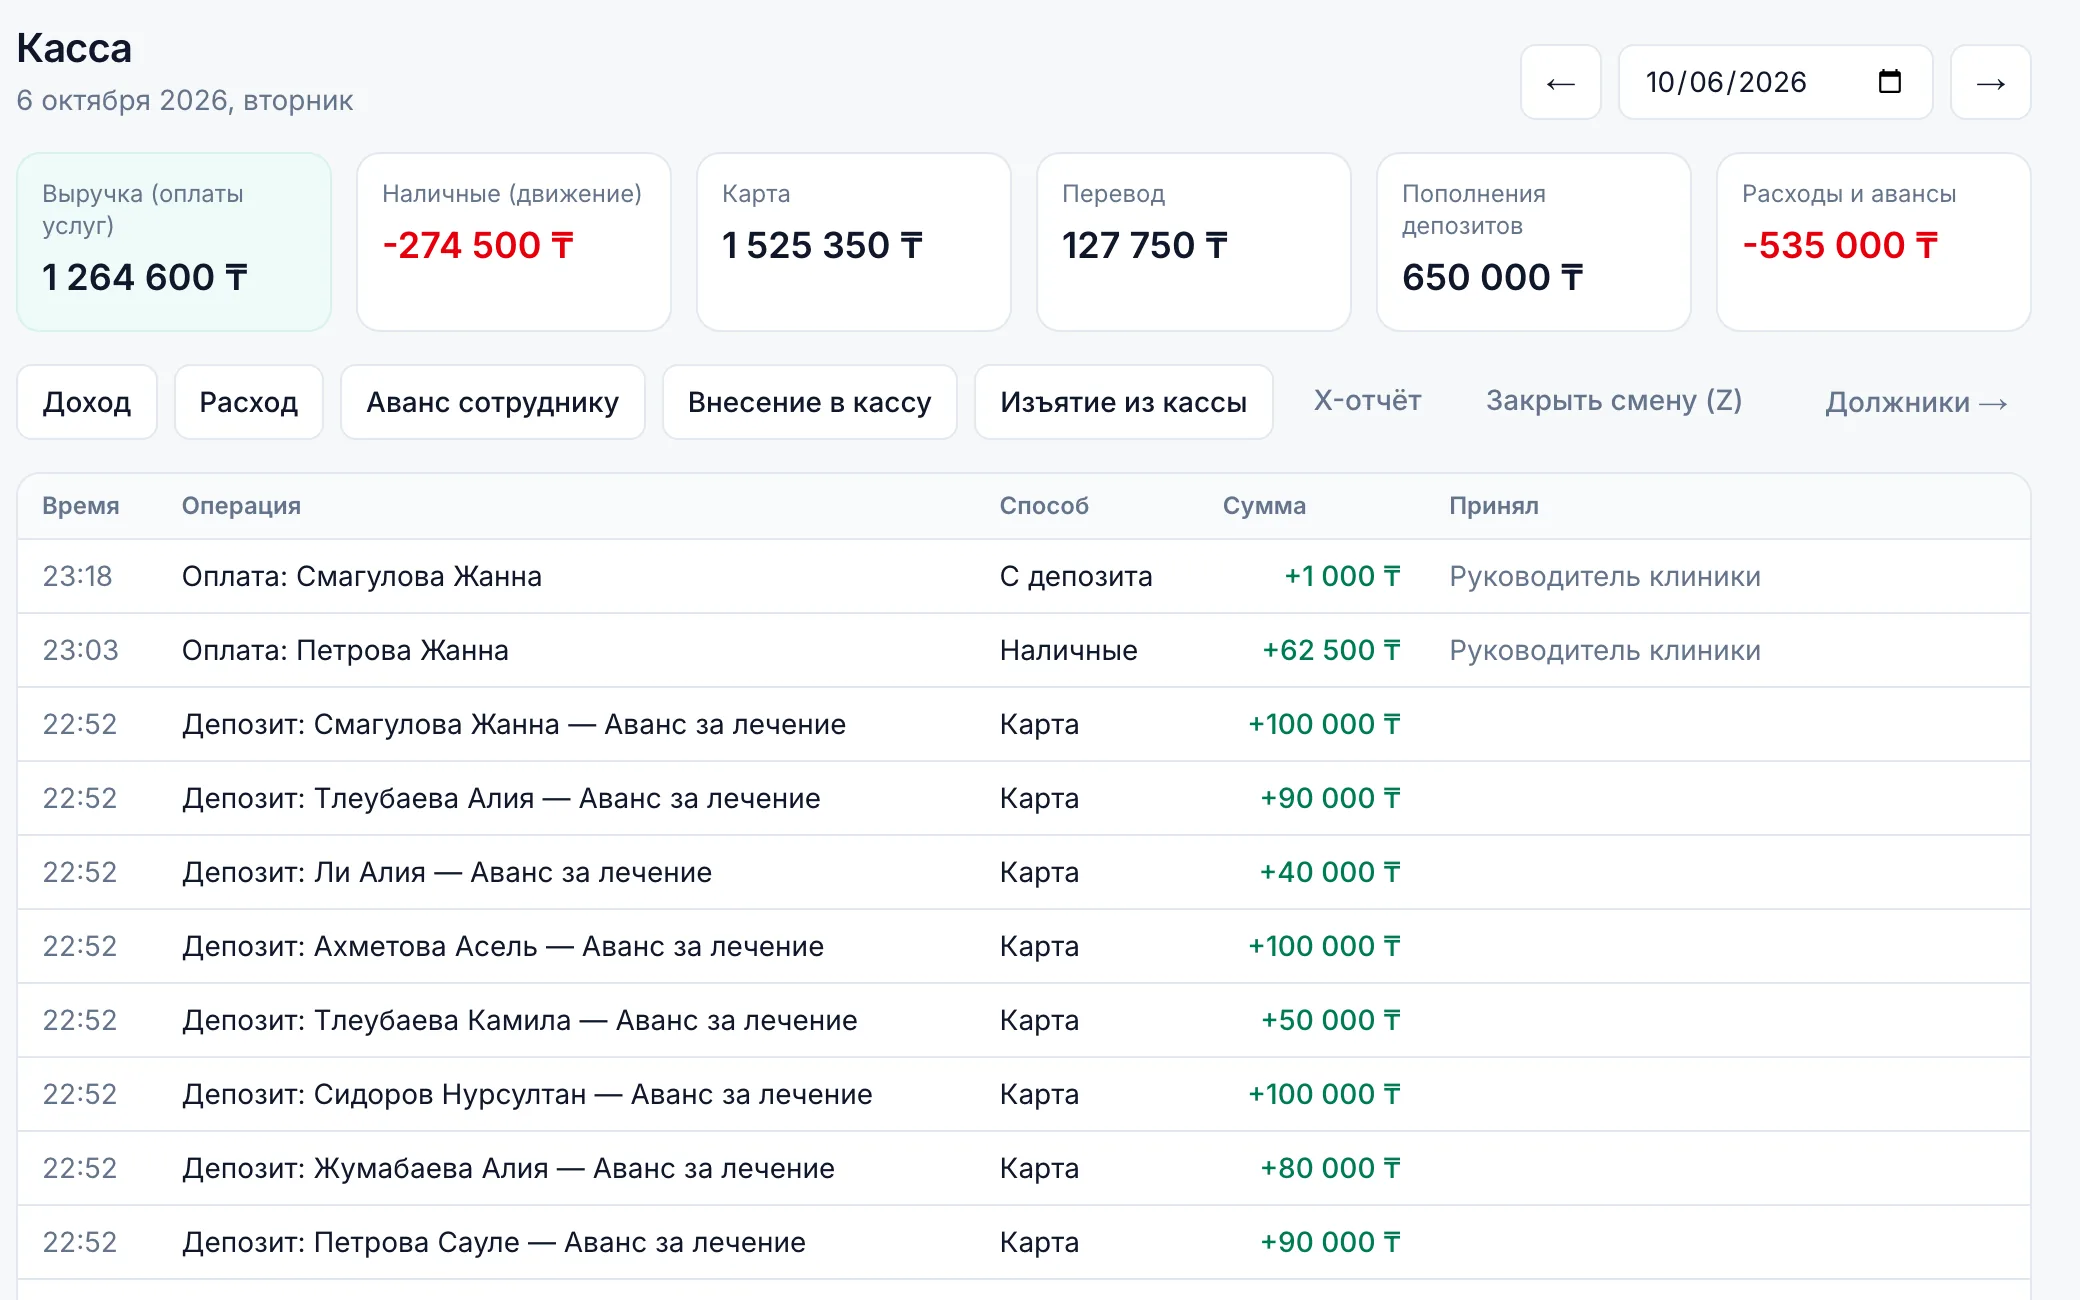Viewport: 2080px width, 1300px height.
Task: Open the Перевод summary card
Action: coord(1194,242)
